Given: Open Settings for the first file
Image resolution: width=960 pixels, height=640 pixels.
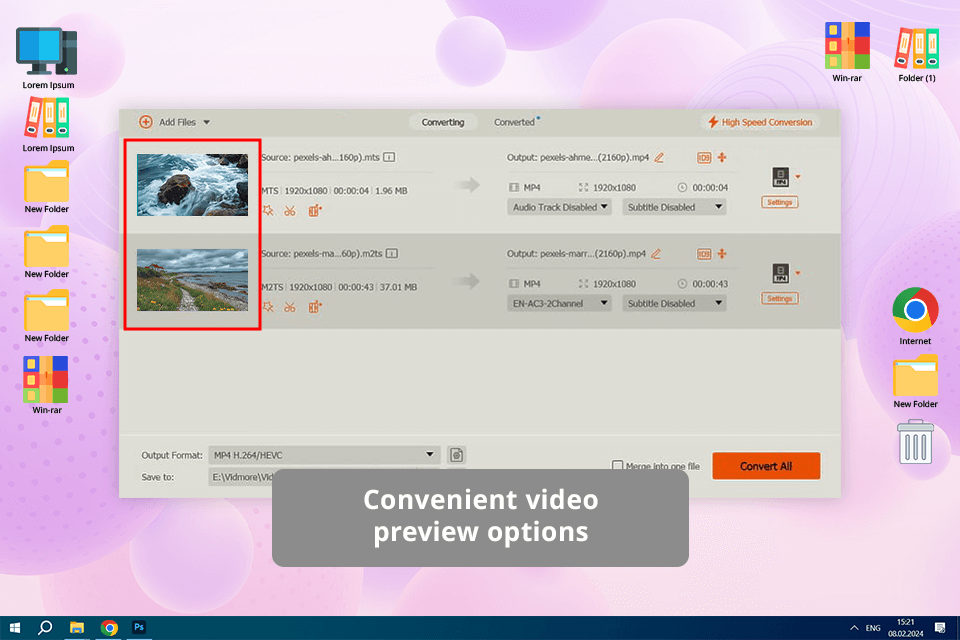Looking at the screenshot, I should click(x=779, y=202).
